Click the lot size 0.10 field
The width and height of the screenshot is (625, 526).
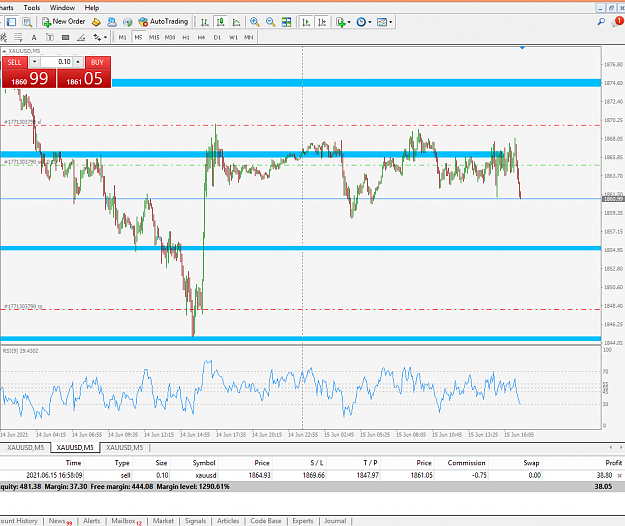pos(56,62)
